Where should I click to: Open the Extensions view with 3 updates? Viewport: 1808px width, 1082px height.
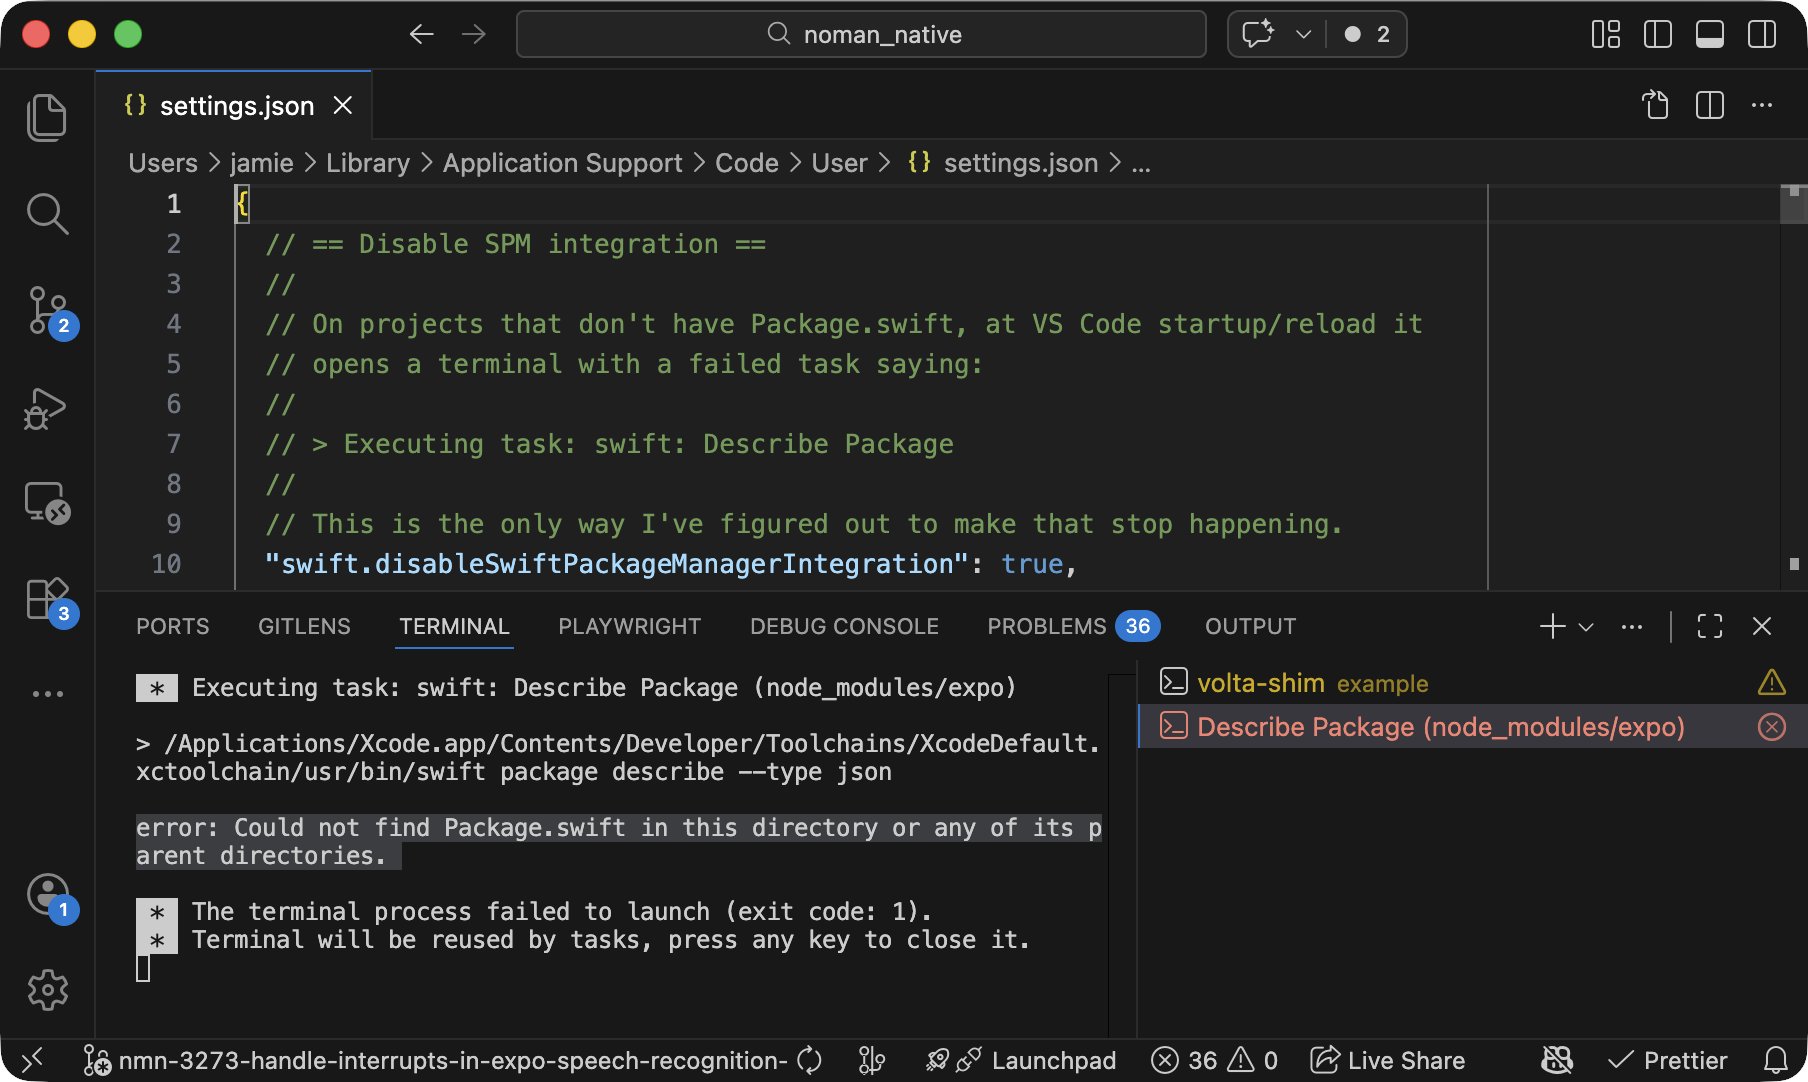click(x=47, y=600)
